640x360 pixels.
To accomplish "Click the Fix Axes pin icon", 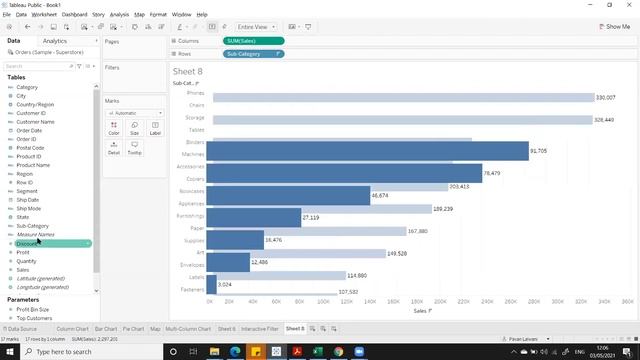I will tap(224, 27).
